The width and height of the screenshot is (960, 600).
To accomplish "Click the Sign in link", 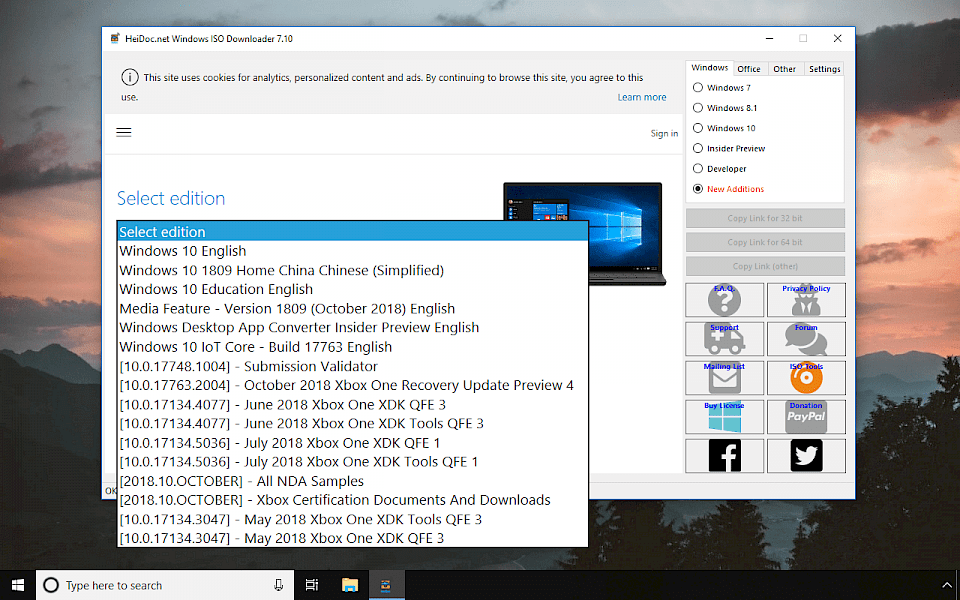I will click(664, 133).
